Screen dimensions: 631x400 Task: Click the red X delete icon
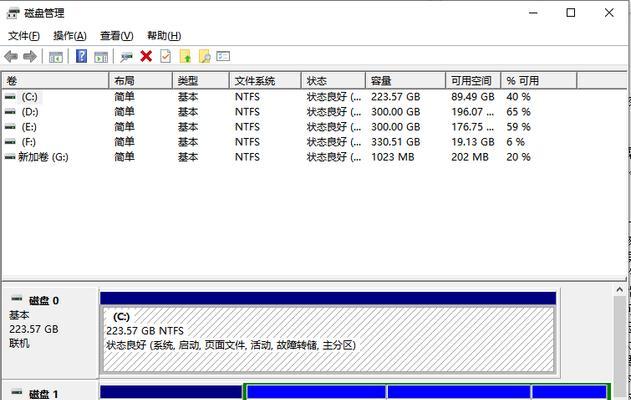click(146, 56)
